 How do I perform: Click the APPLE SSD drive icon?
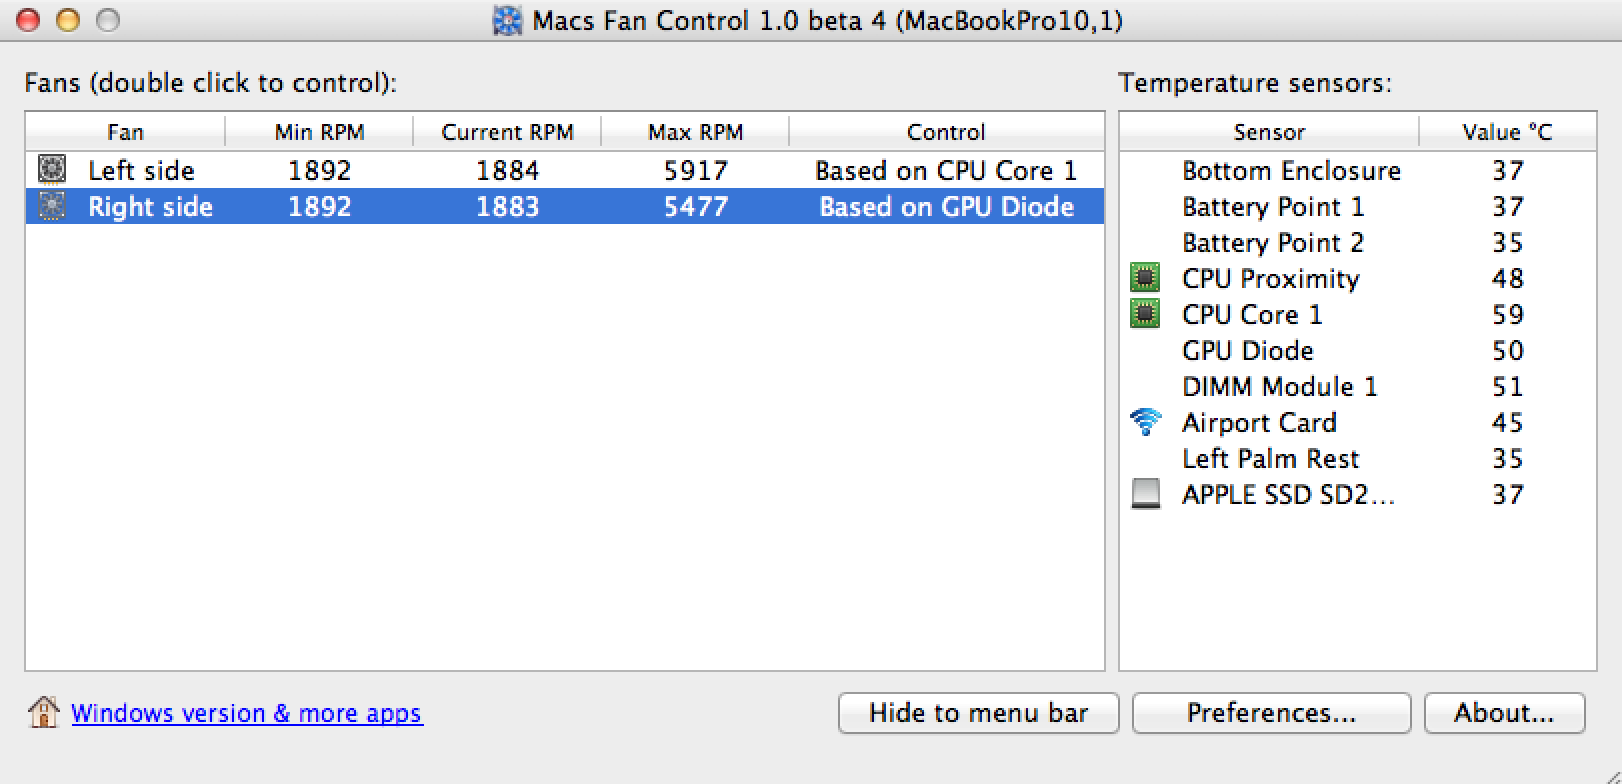click(x=1145, y=494)
